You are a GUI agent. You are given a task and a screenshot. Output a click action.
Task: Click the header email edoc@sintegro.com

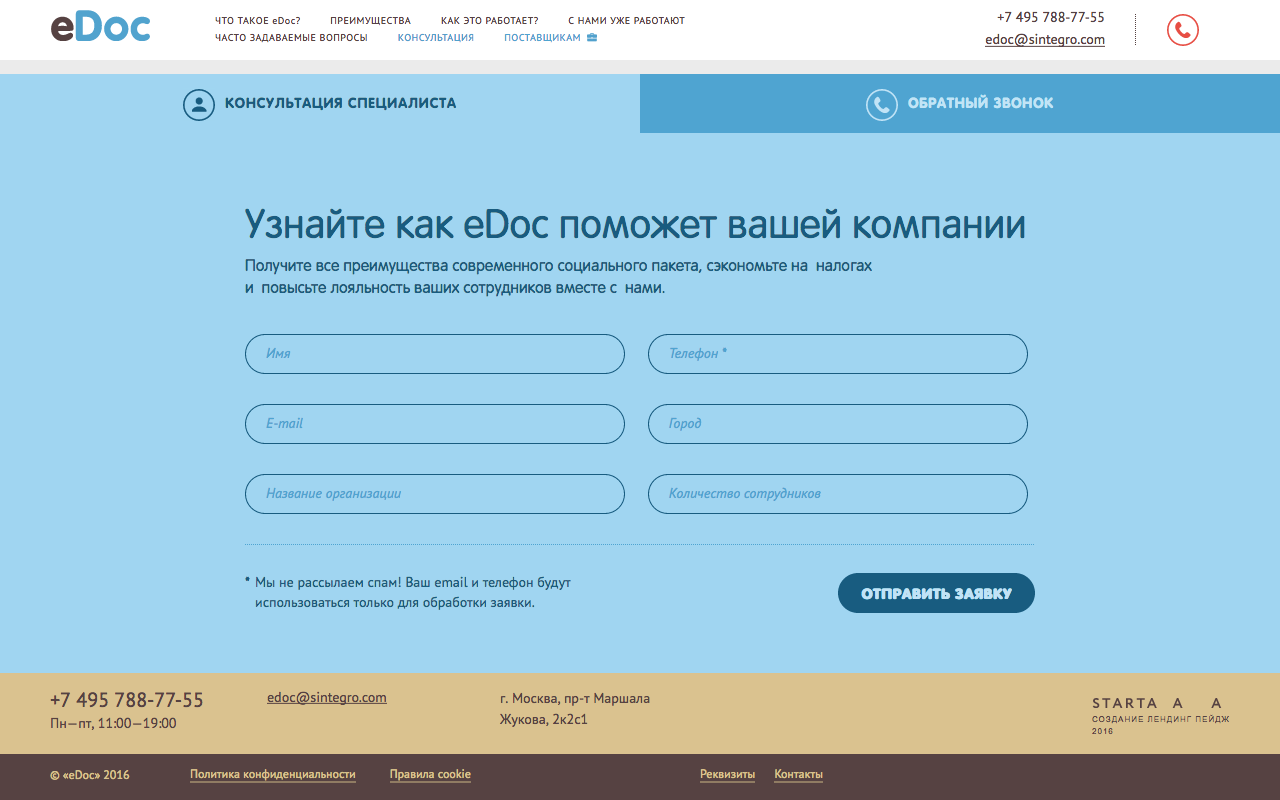tap(1045, 40)
